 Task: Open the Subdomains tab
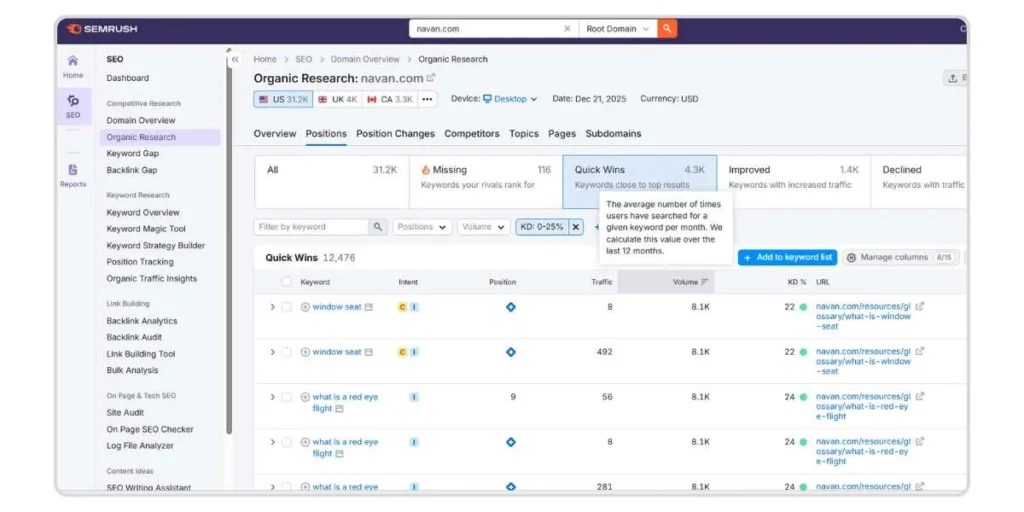[x=613, y=134]
